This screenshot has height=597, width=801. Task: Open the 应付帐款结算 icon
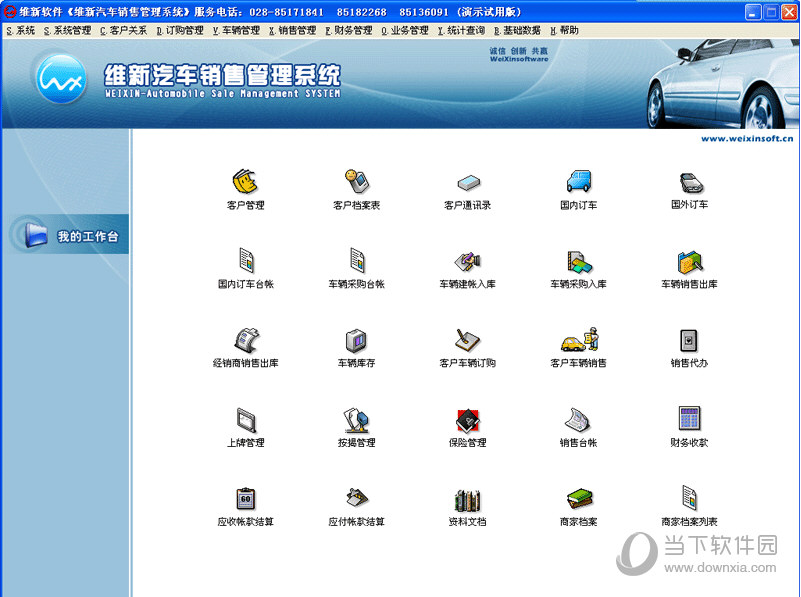tap(357, 497)
